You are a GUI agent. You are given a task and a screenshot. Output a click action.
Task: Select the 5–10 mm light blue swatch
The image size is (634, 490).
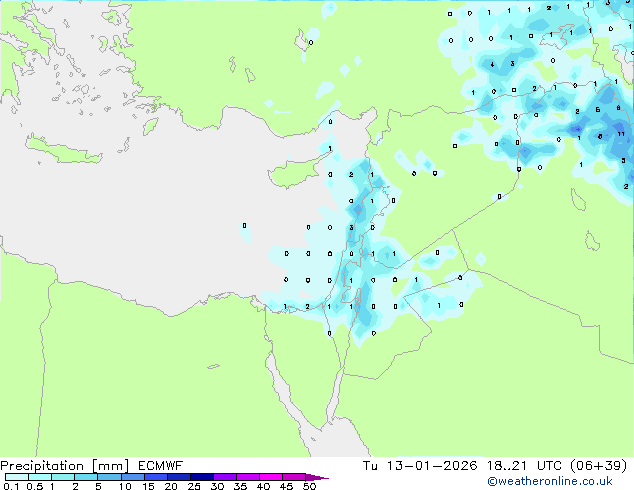[x=109, y=477]
